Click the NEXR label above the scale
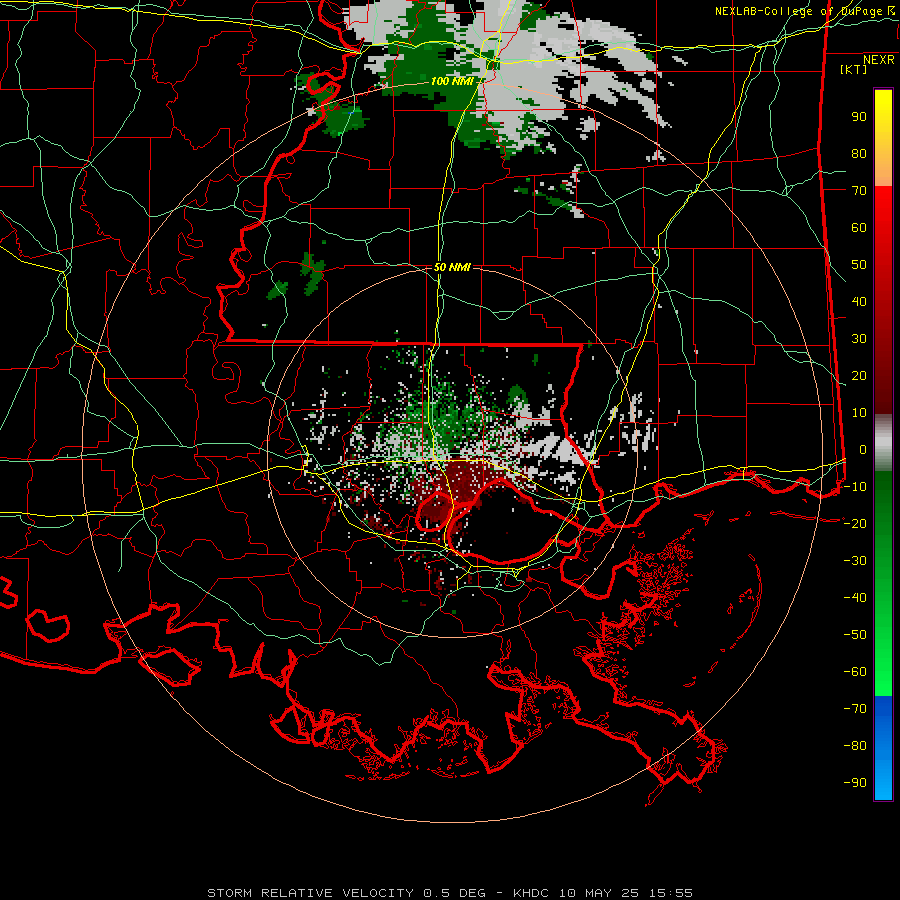 878,60
